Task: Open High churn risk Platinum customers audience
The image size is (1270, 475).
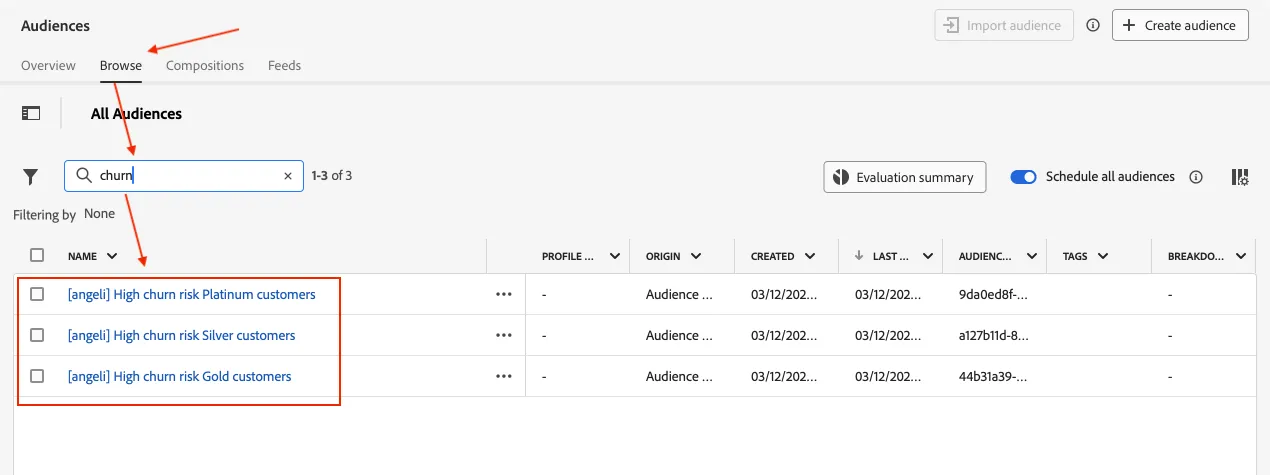Action: tap(191, 294)
